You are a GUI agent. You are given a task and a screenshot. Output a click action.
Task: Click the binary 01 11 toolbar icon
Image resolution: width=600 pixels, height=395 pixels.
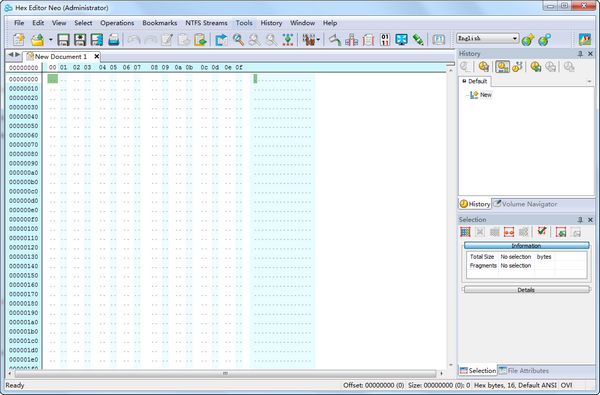pos(385,39)
